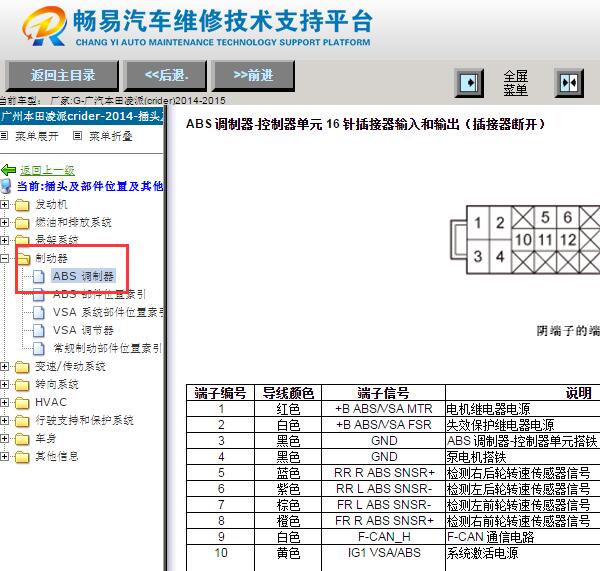Open the VSA 系统部件位置索引 item
This screenshot has width=600, height=571.
coord(108,312)
